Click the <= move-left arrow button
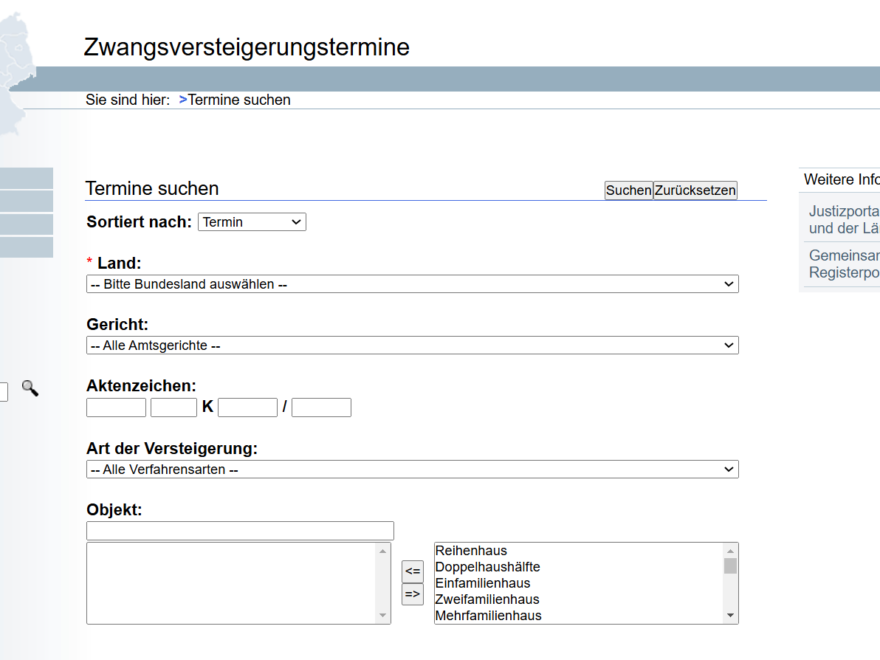The width and height of the screenshot is (880, 660). 412,571
